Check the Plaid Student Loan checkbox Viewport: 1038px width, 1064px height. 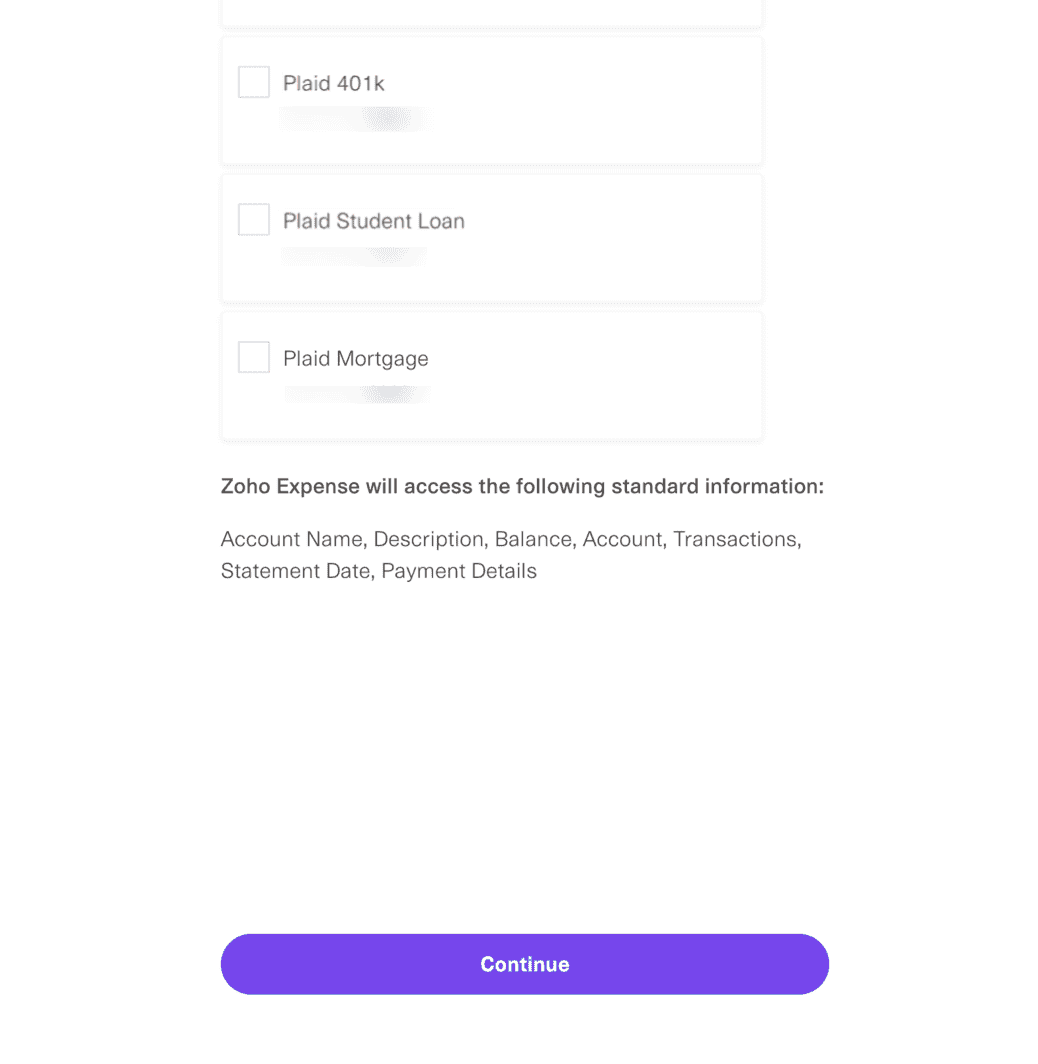pos(253,219)
